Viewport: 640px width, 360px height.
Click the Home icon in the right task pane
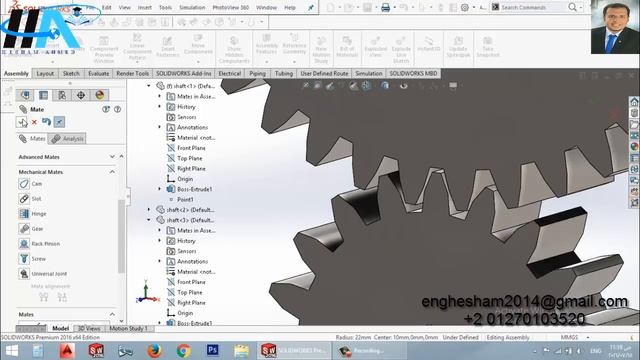(x=634, y=102)
